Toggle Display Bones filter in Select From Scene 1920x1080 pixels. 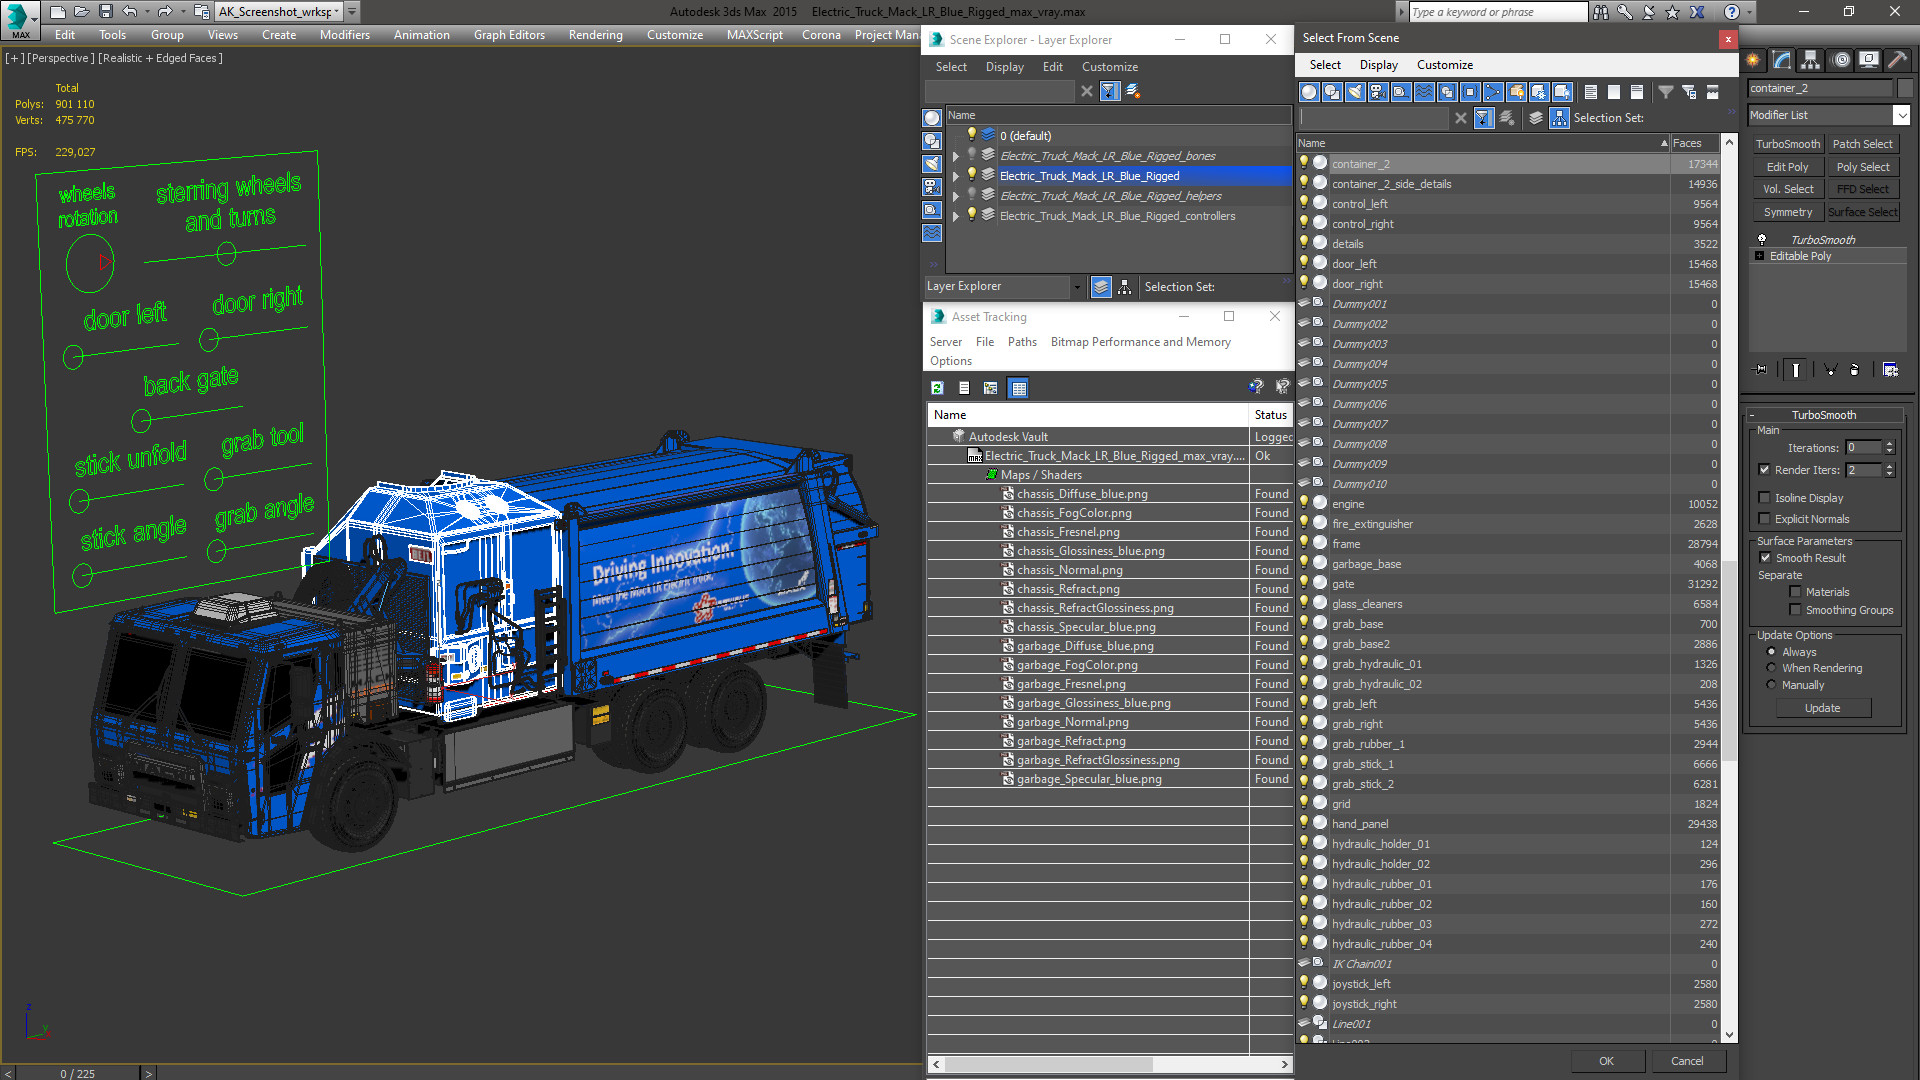pyautogui.click(x=1493, y=92)
